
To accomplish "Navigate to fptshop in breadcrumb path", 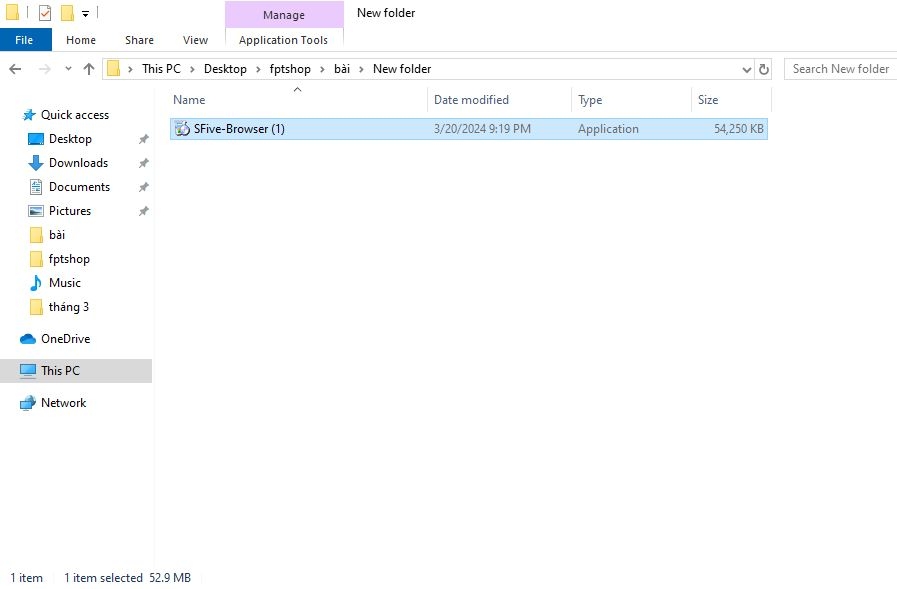I will 290,69.
